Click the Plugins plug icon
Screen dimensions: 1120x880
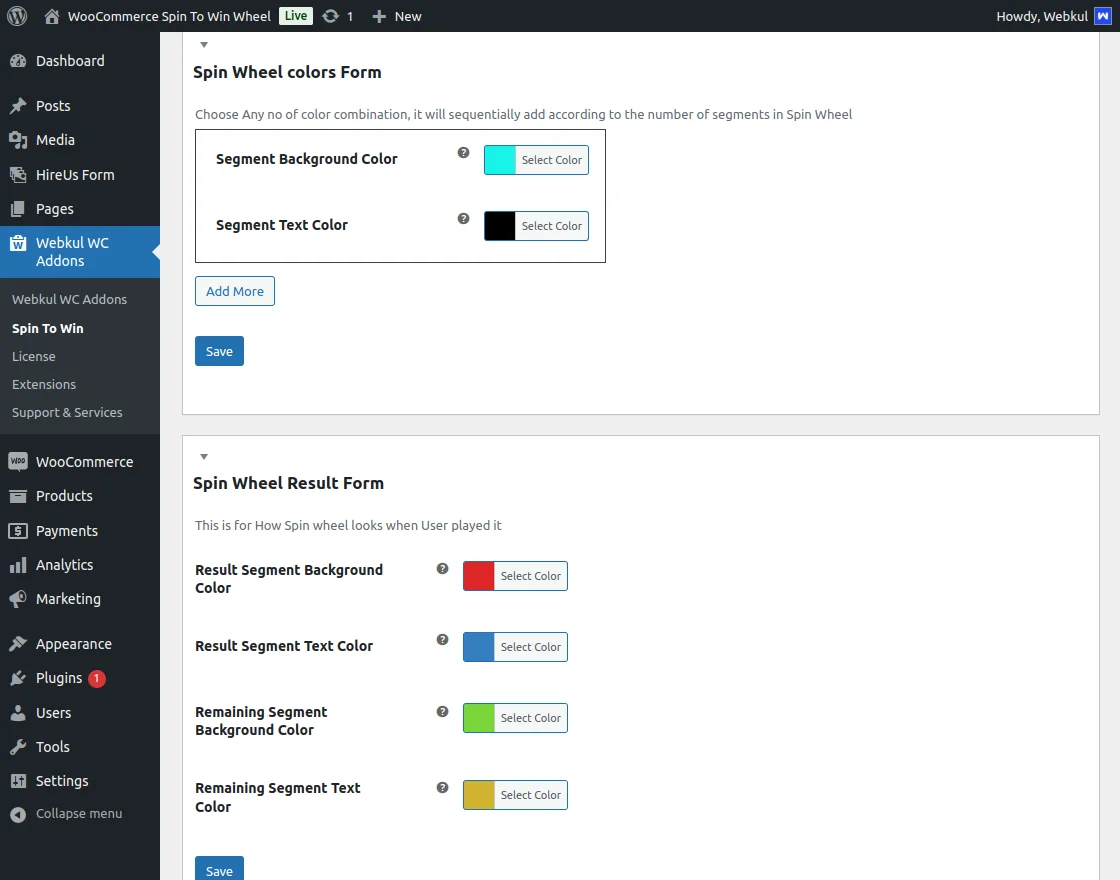tap(18, 678)
